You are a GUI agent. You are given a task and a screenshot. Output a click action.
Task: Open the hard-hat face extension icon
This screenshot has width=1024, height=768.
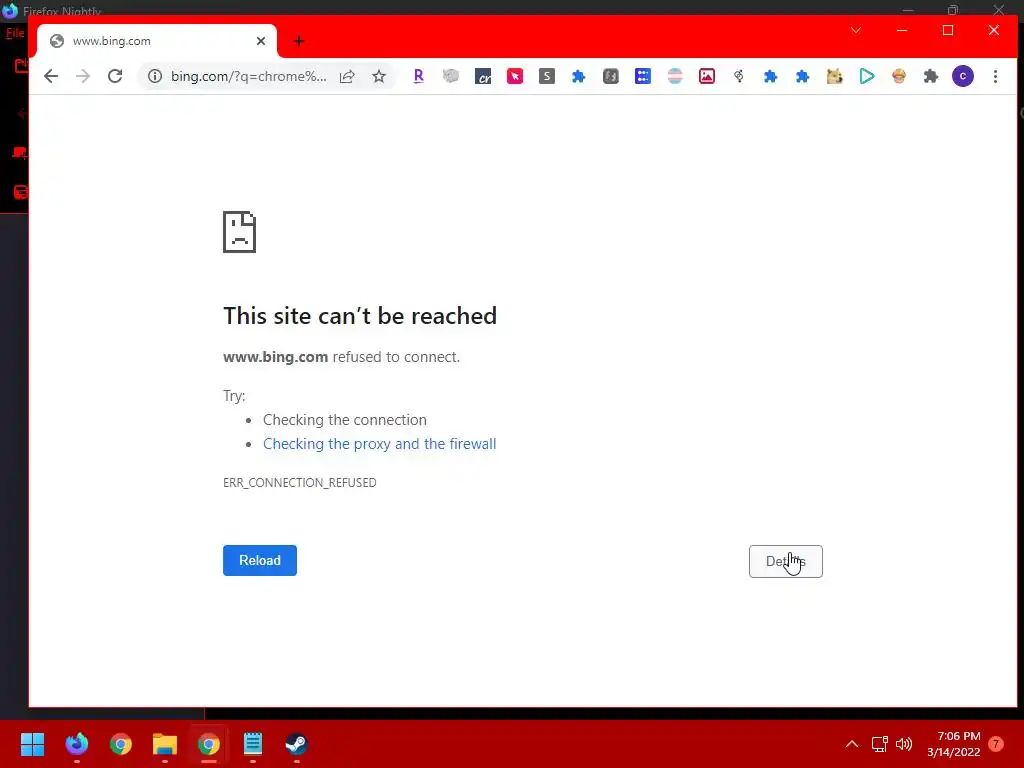click(x=899, y=76)
